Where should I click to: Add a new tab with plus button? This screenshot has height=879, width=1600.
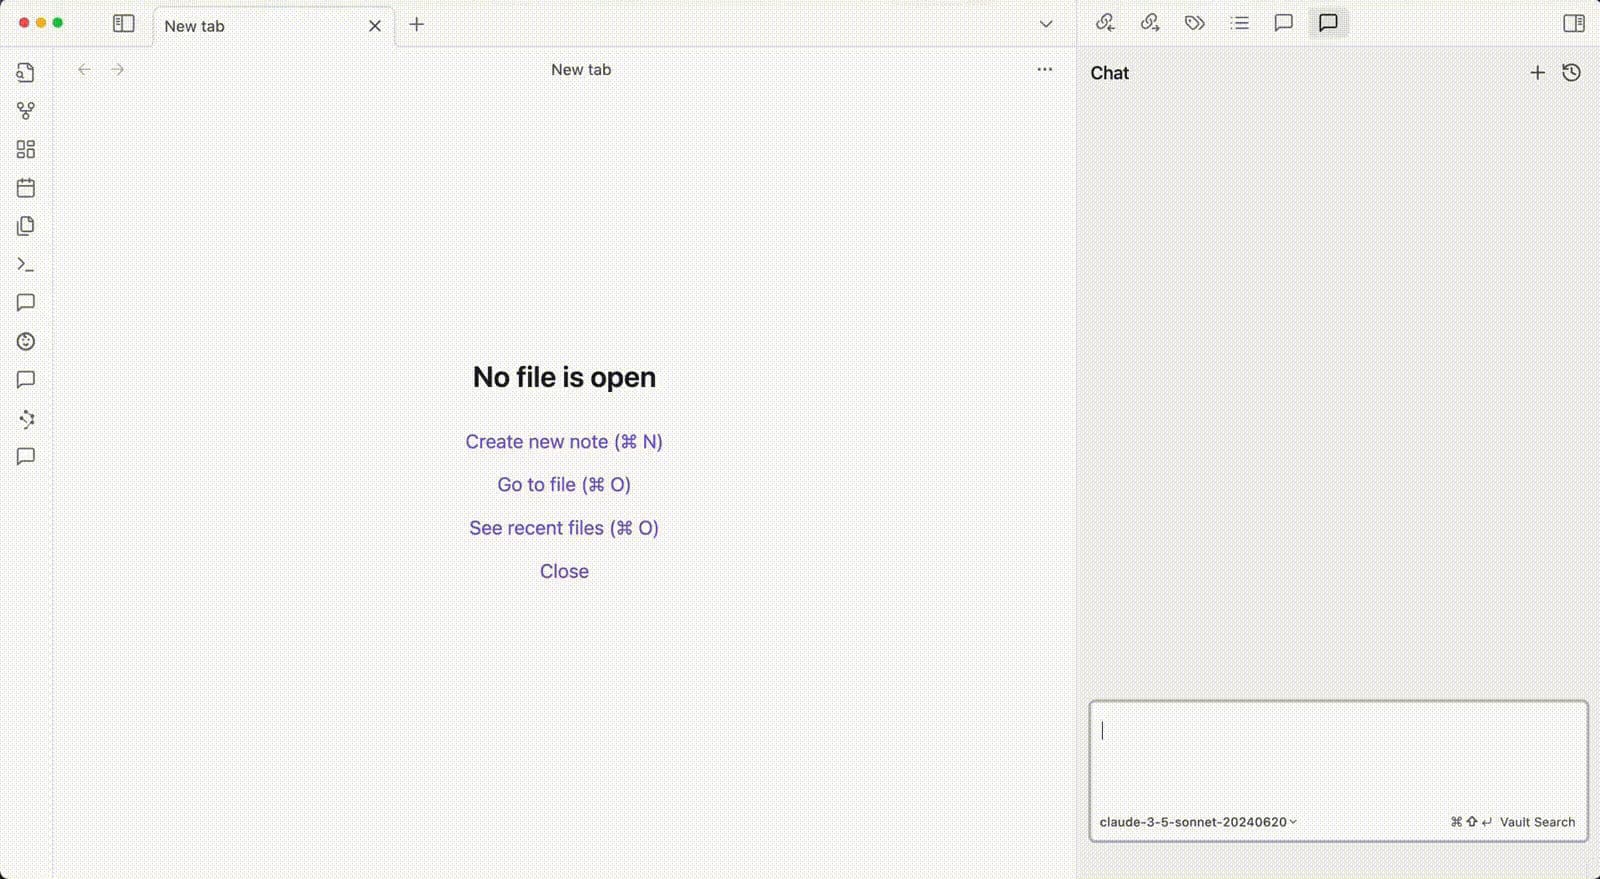click(417, 24)
